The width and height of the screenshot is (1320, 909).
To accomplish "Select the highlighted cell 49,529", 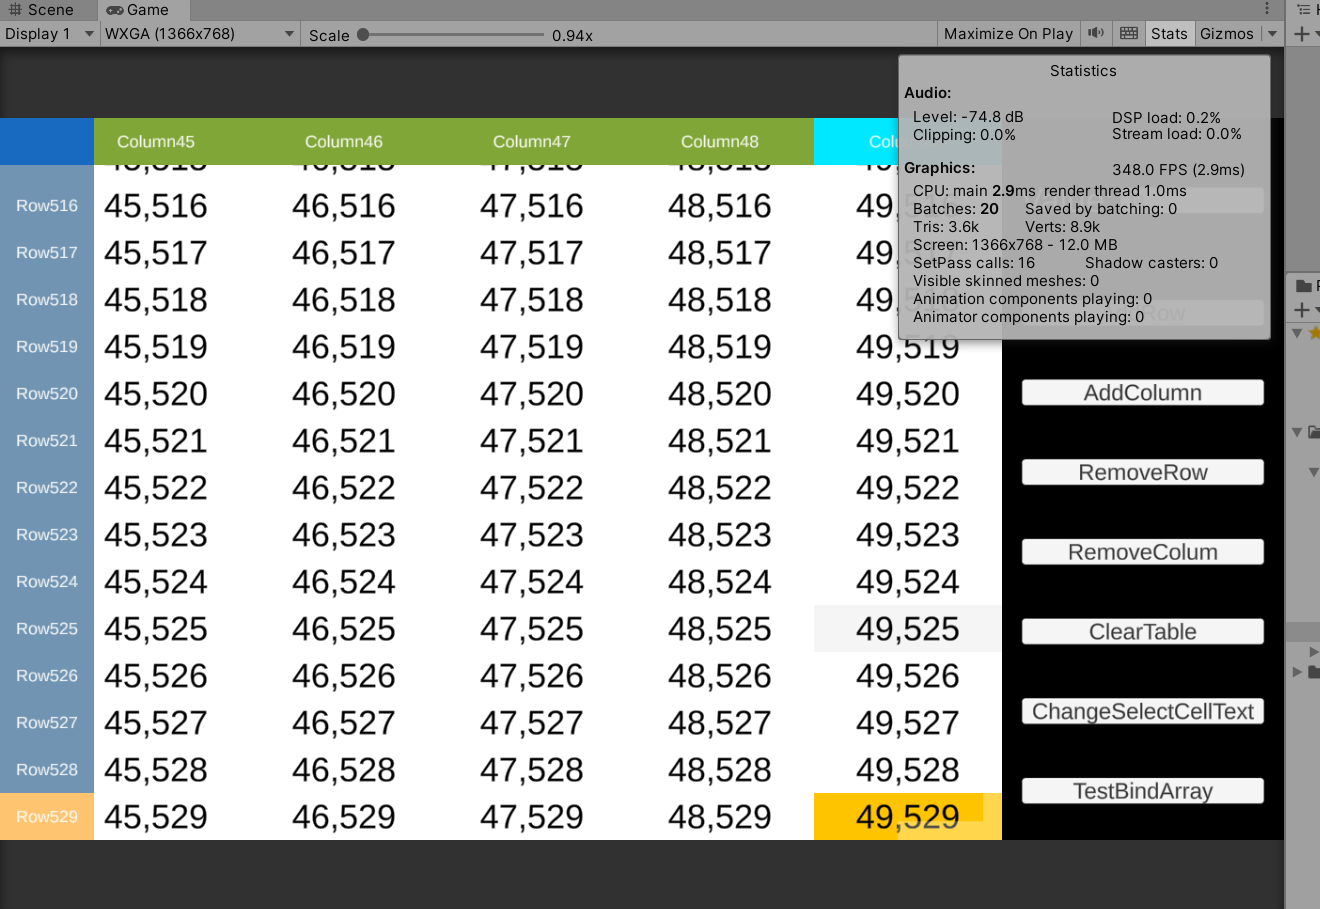I will click(908, 817).
